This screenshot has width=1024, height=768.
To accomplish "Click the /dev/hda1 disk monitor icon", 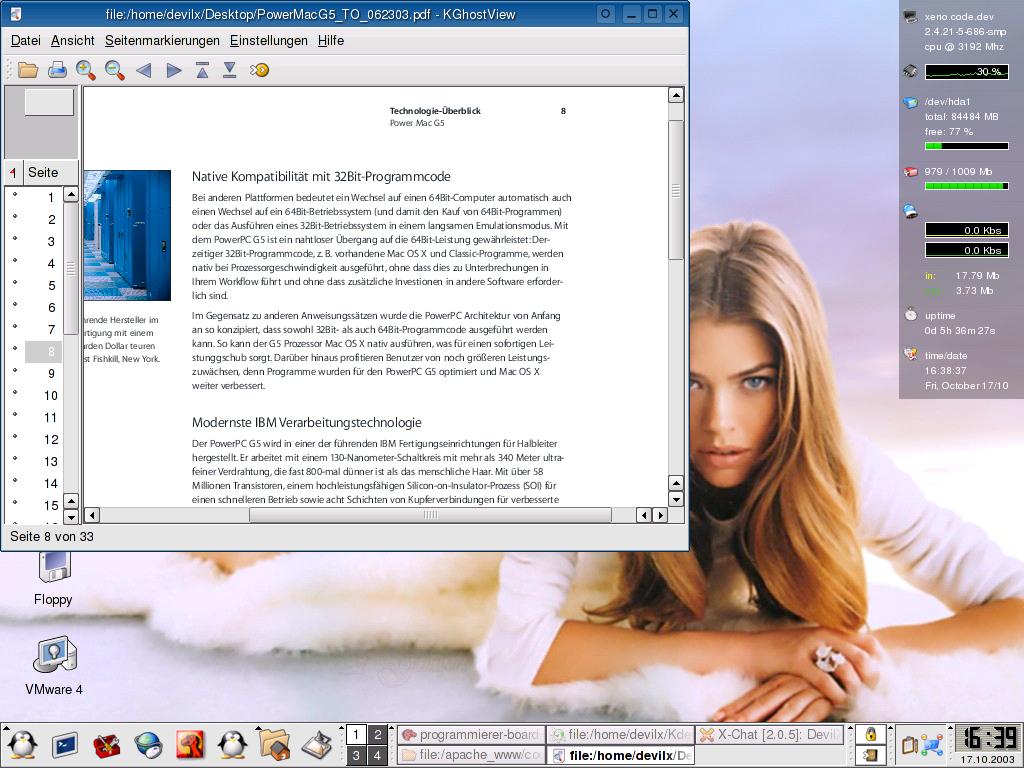I will click(910, 102).
